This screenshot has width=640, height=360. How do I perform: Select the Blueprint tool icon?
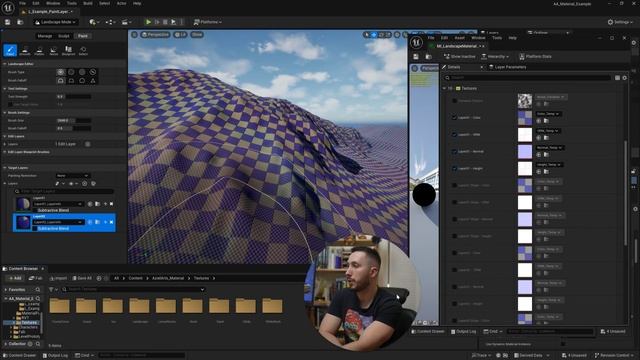68,51
